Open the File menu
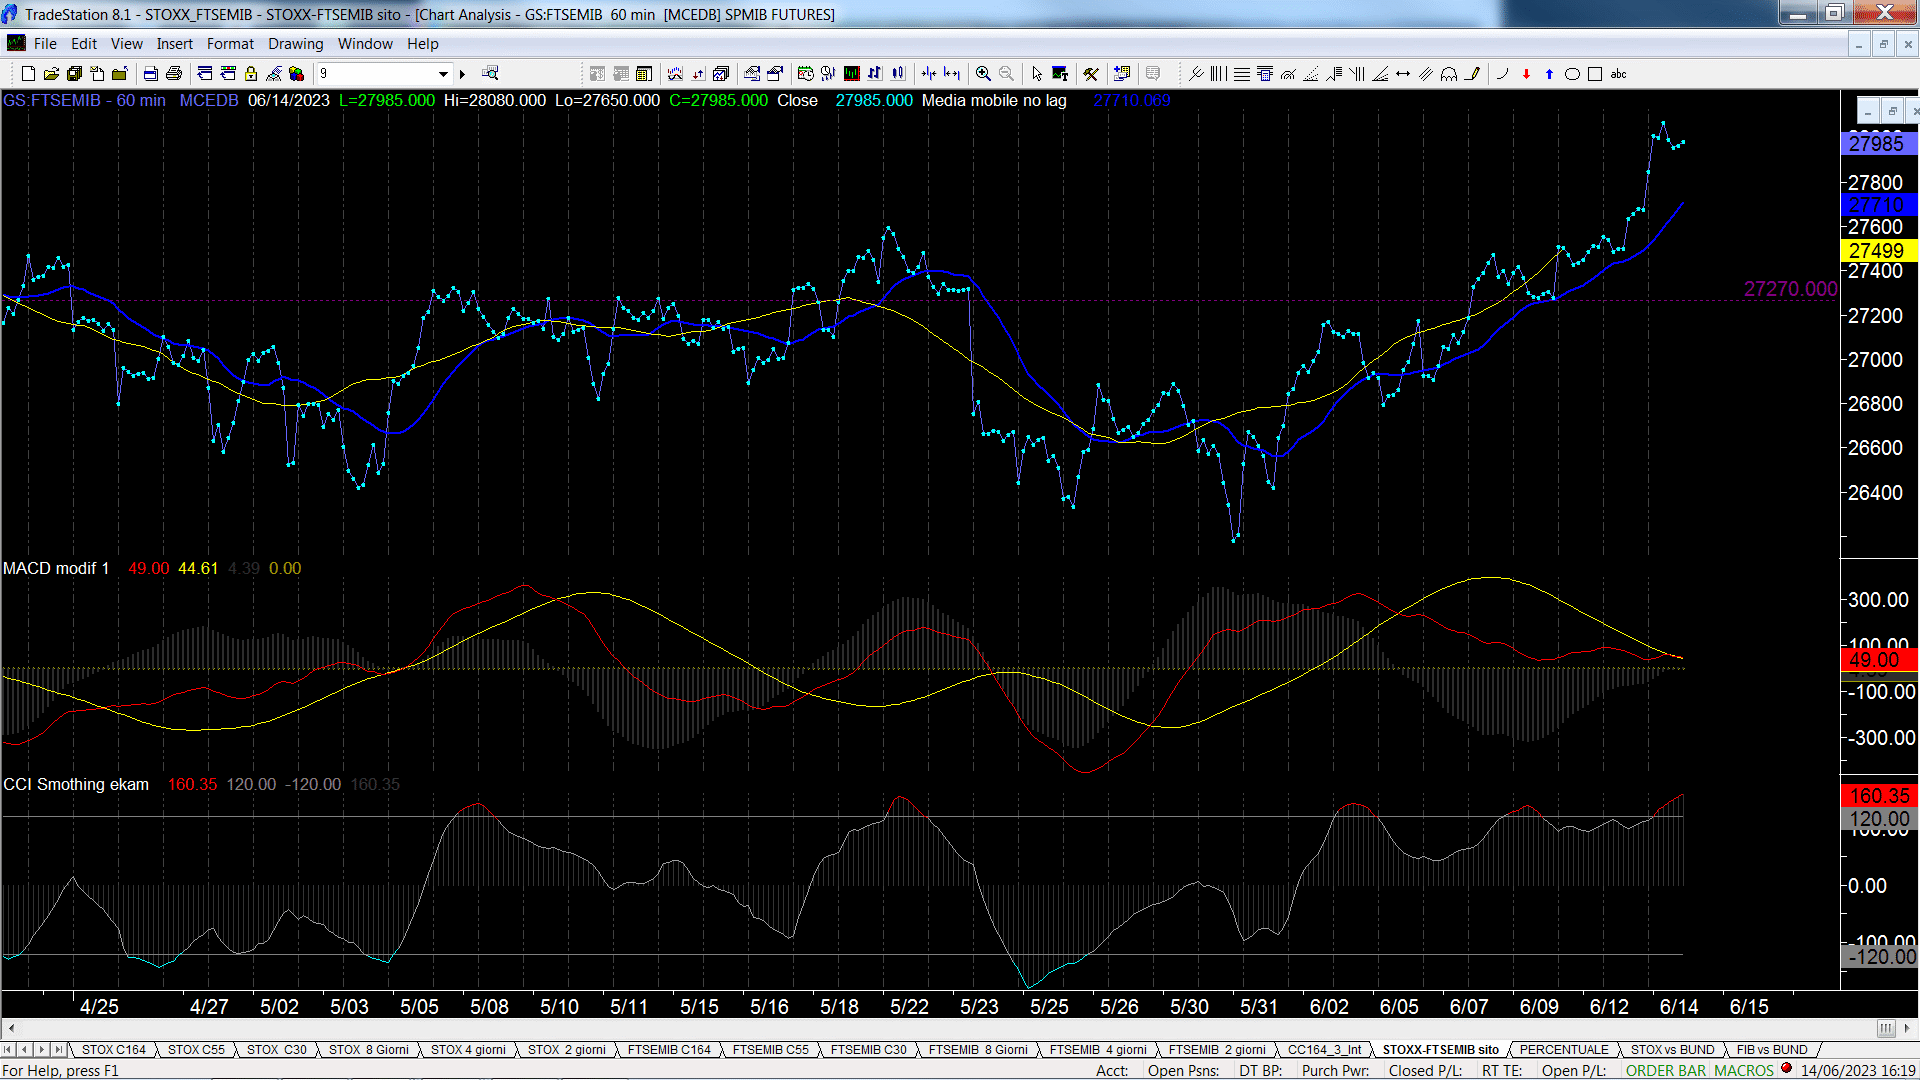The image size is (1920, 1080). [45, 44]
